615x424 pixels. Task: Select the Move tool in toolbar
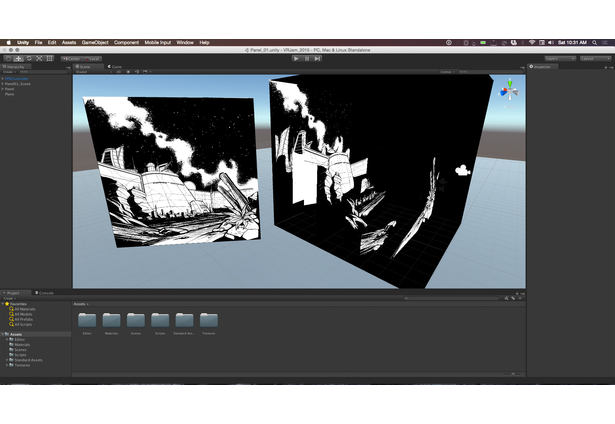[18, 58]
